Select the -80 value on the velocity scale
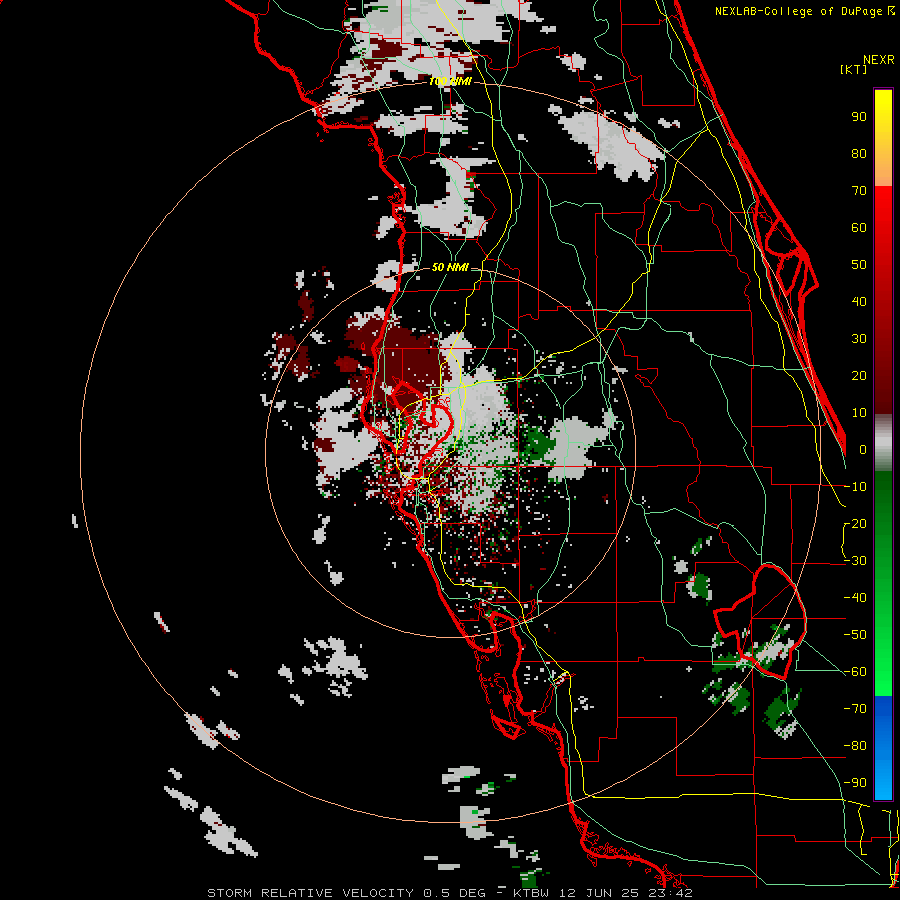 (855, 746)
